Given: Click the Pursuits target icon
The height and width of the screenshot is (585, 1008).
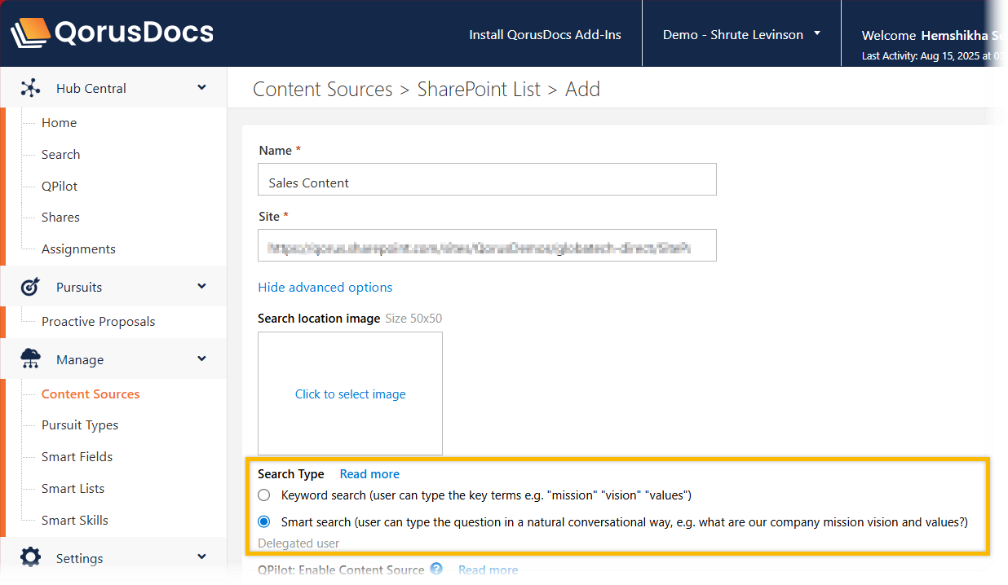Looking at the screenshot, I should (31, 287).
